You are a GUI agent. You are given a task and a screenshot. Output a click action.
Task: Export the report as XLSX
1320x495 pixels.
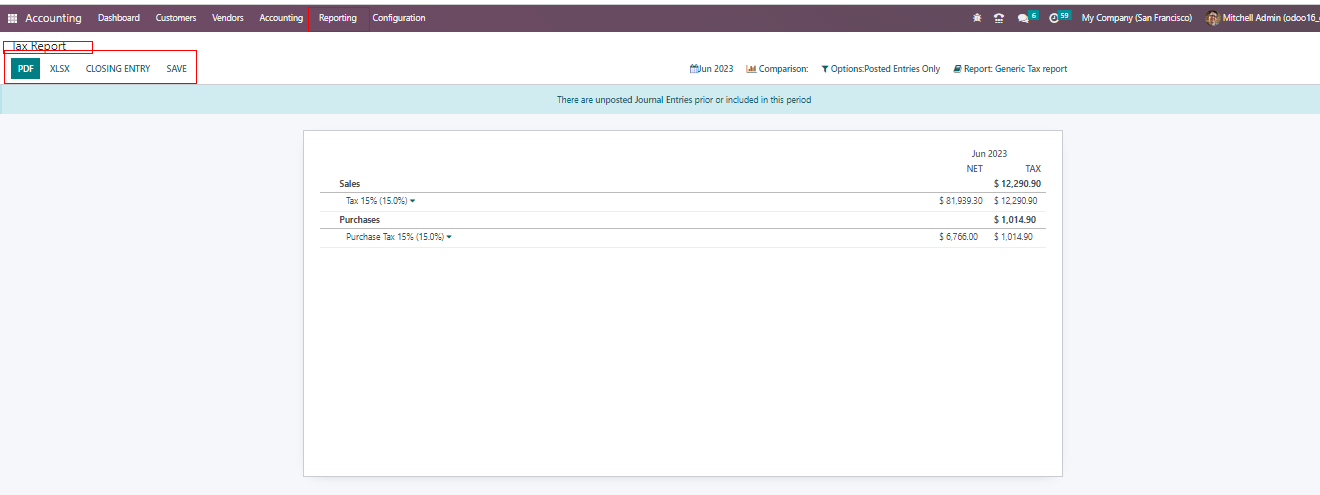60,69
